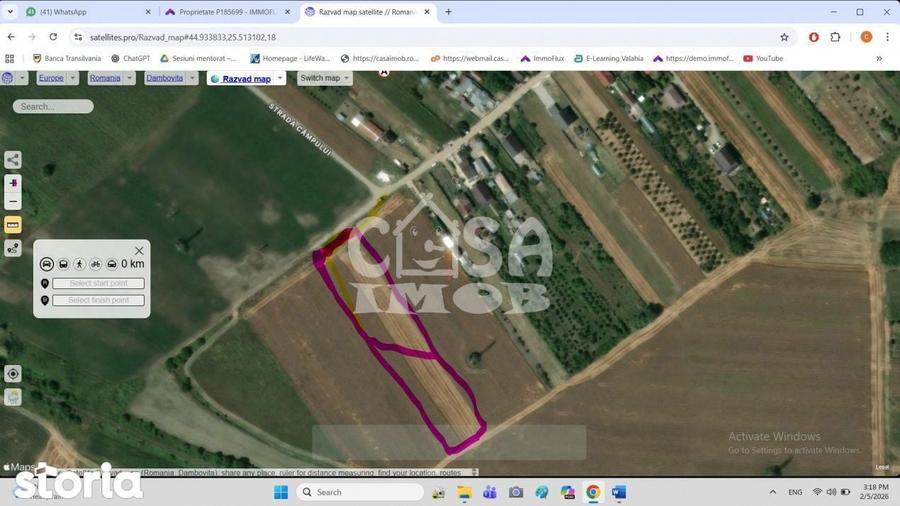
Task: Click the taskbar Search box
Action: point(360,492)
